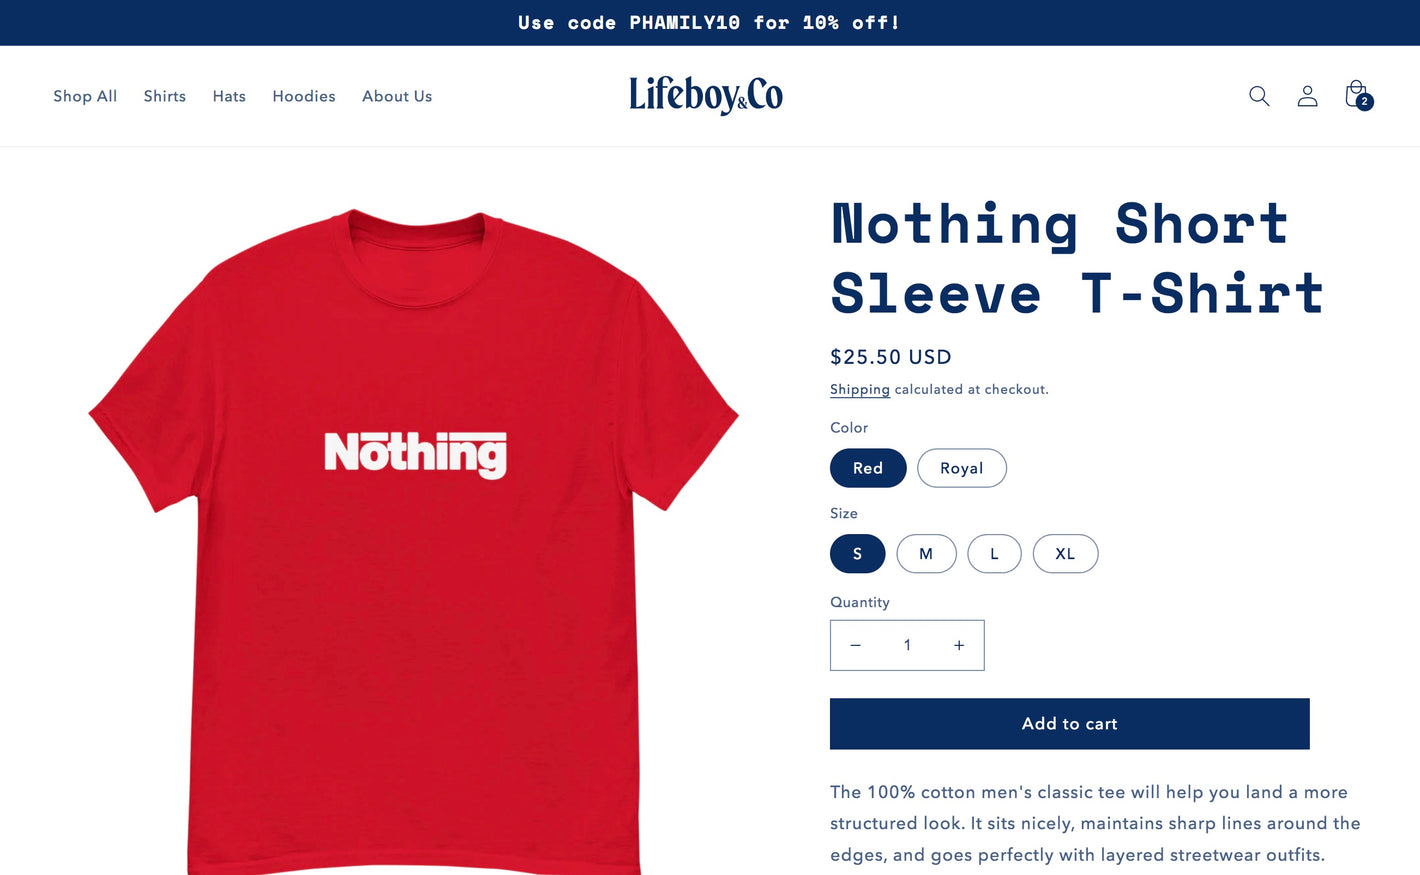Open the Shop All menu item
This screenshot has height=875, width=1420.
pyautogui.click(x=85, y=96)
